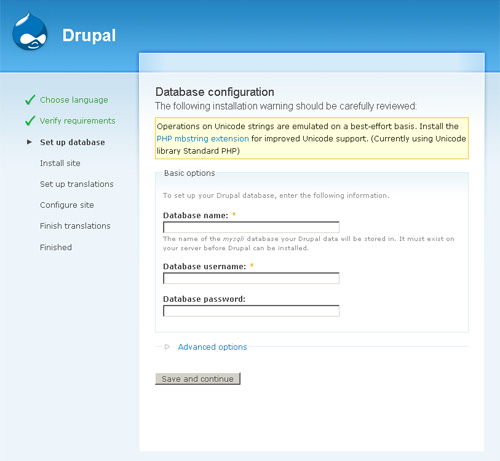
Task: Select the Choose language step
Action: pos(74,100)
